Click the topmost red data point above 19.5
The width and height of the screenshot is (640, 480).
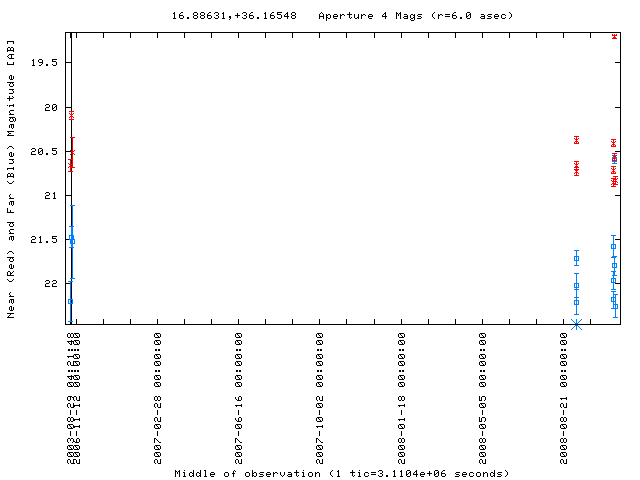click(x=614, y=37)
